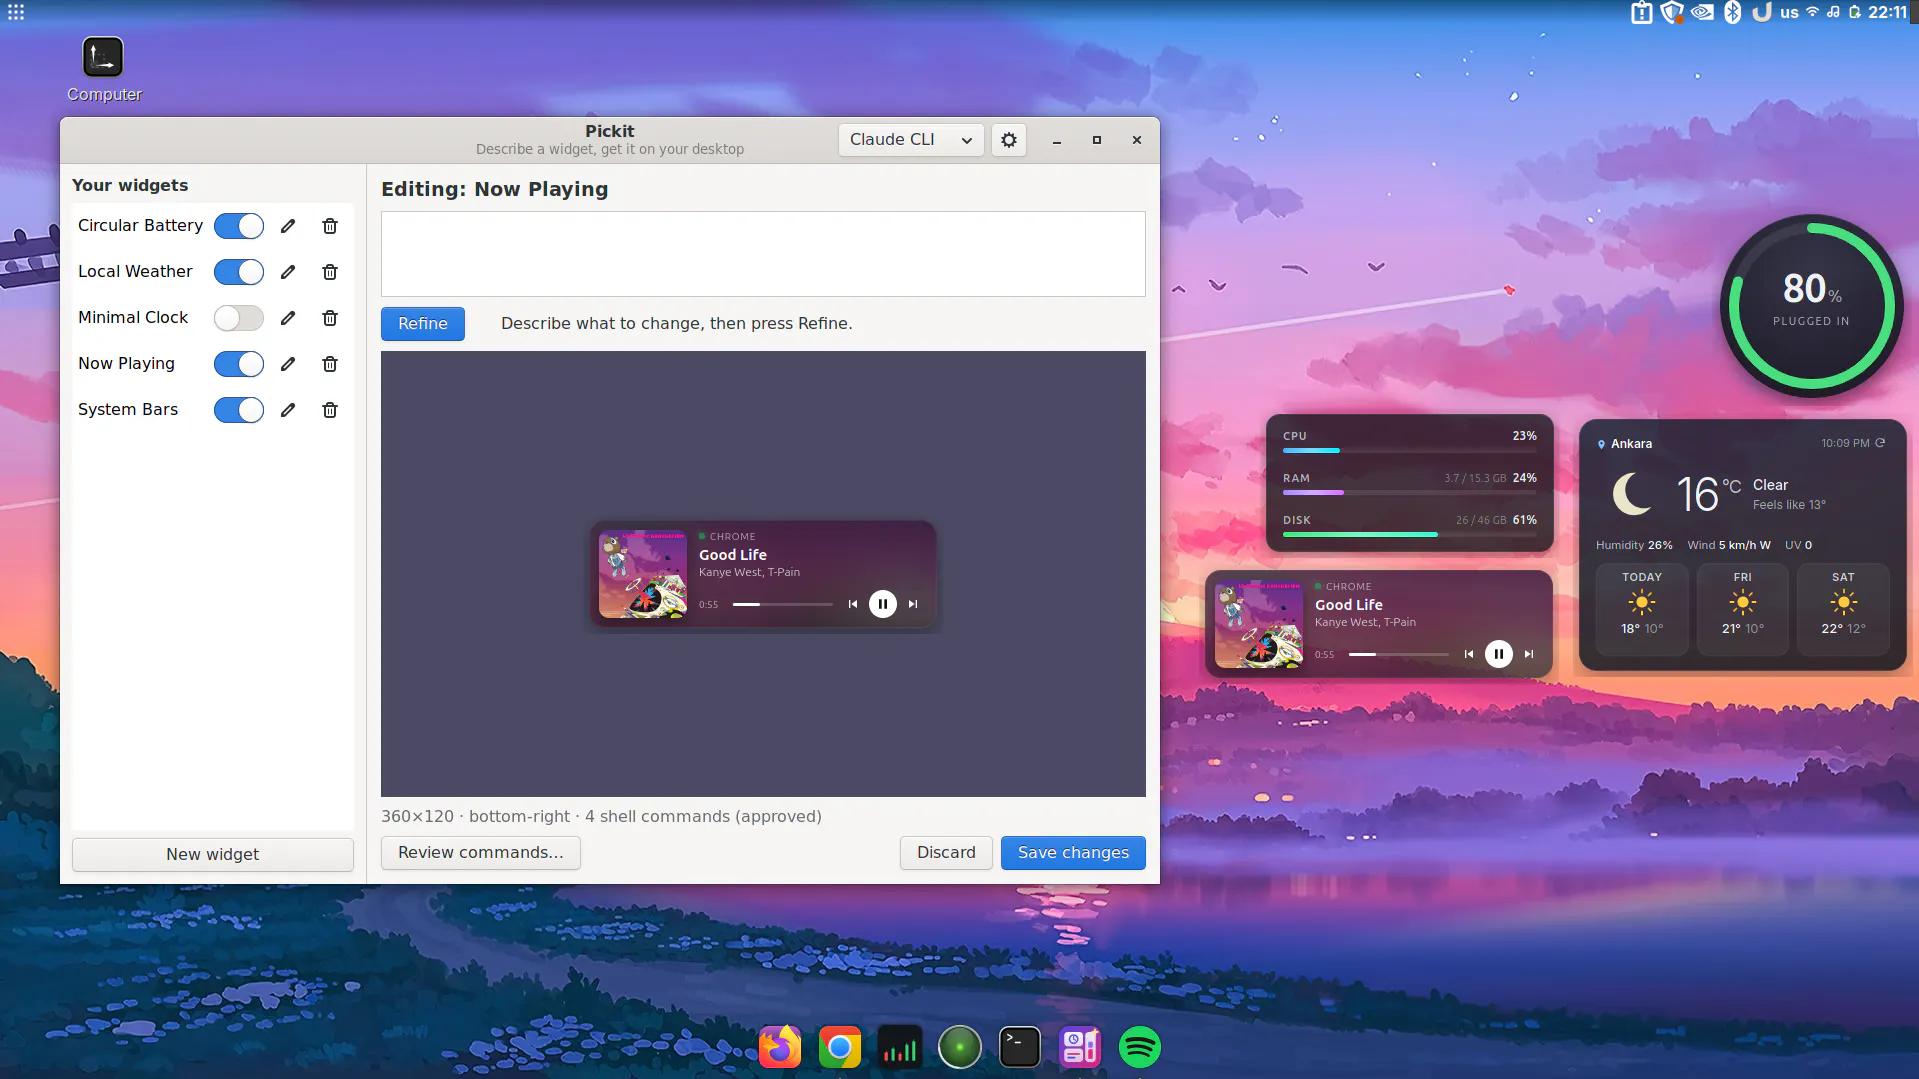This screenshot has height=1079, width=1919.
Task: Toggle Local Weather widget off
Action: coord(239,272)
